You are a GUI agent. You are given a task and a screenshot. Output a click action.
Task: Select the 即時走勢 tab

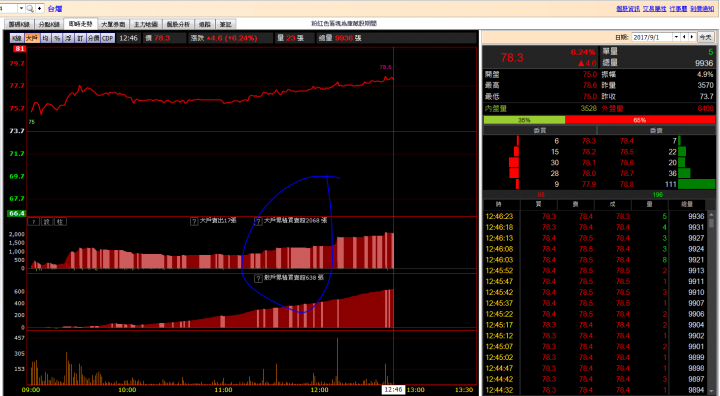tap(81, 24)
